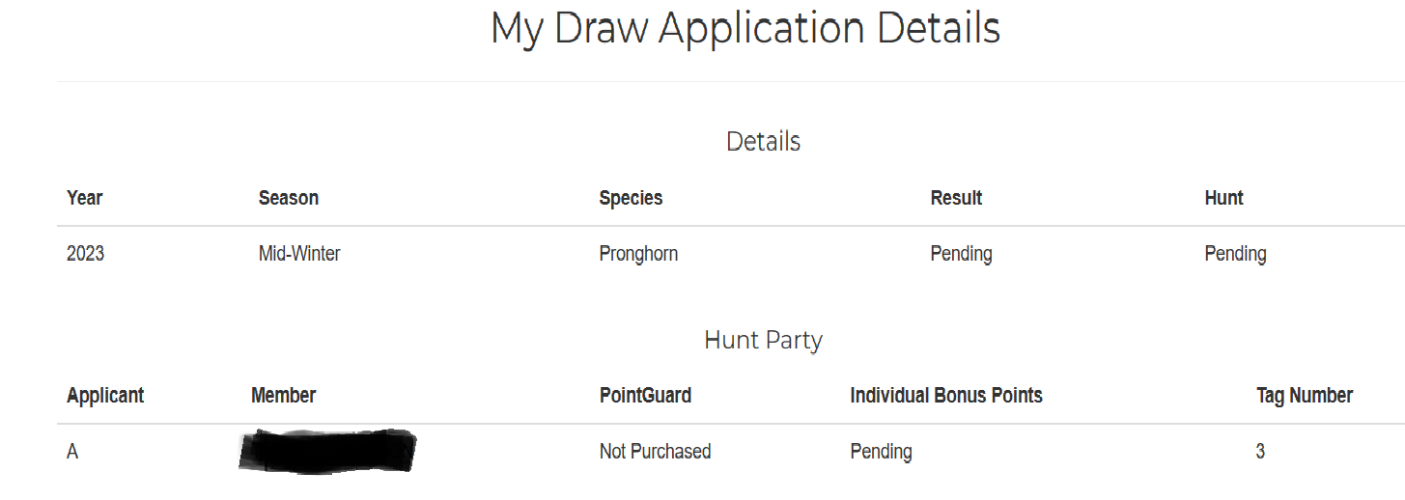Select the Mid-Winter season value
The width and height of the screenshot is (1405, 500).
pos(299,254)
